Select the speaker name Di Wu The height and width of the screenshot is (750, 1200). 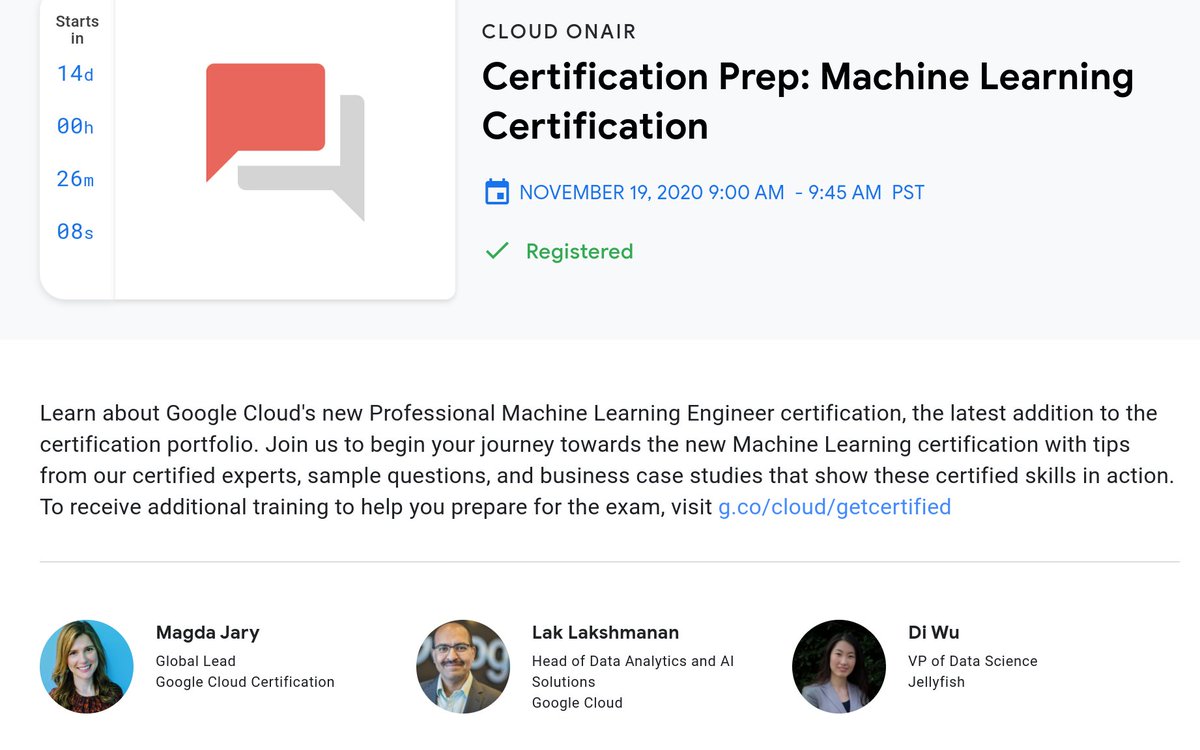point(933,632)
